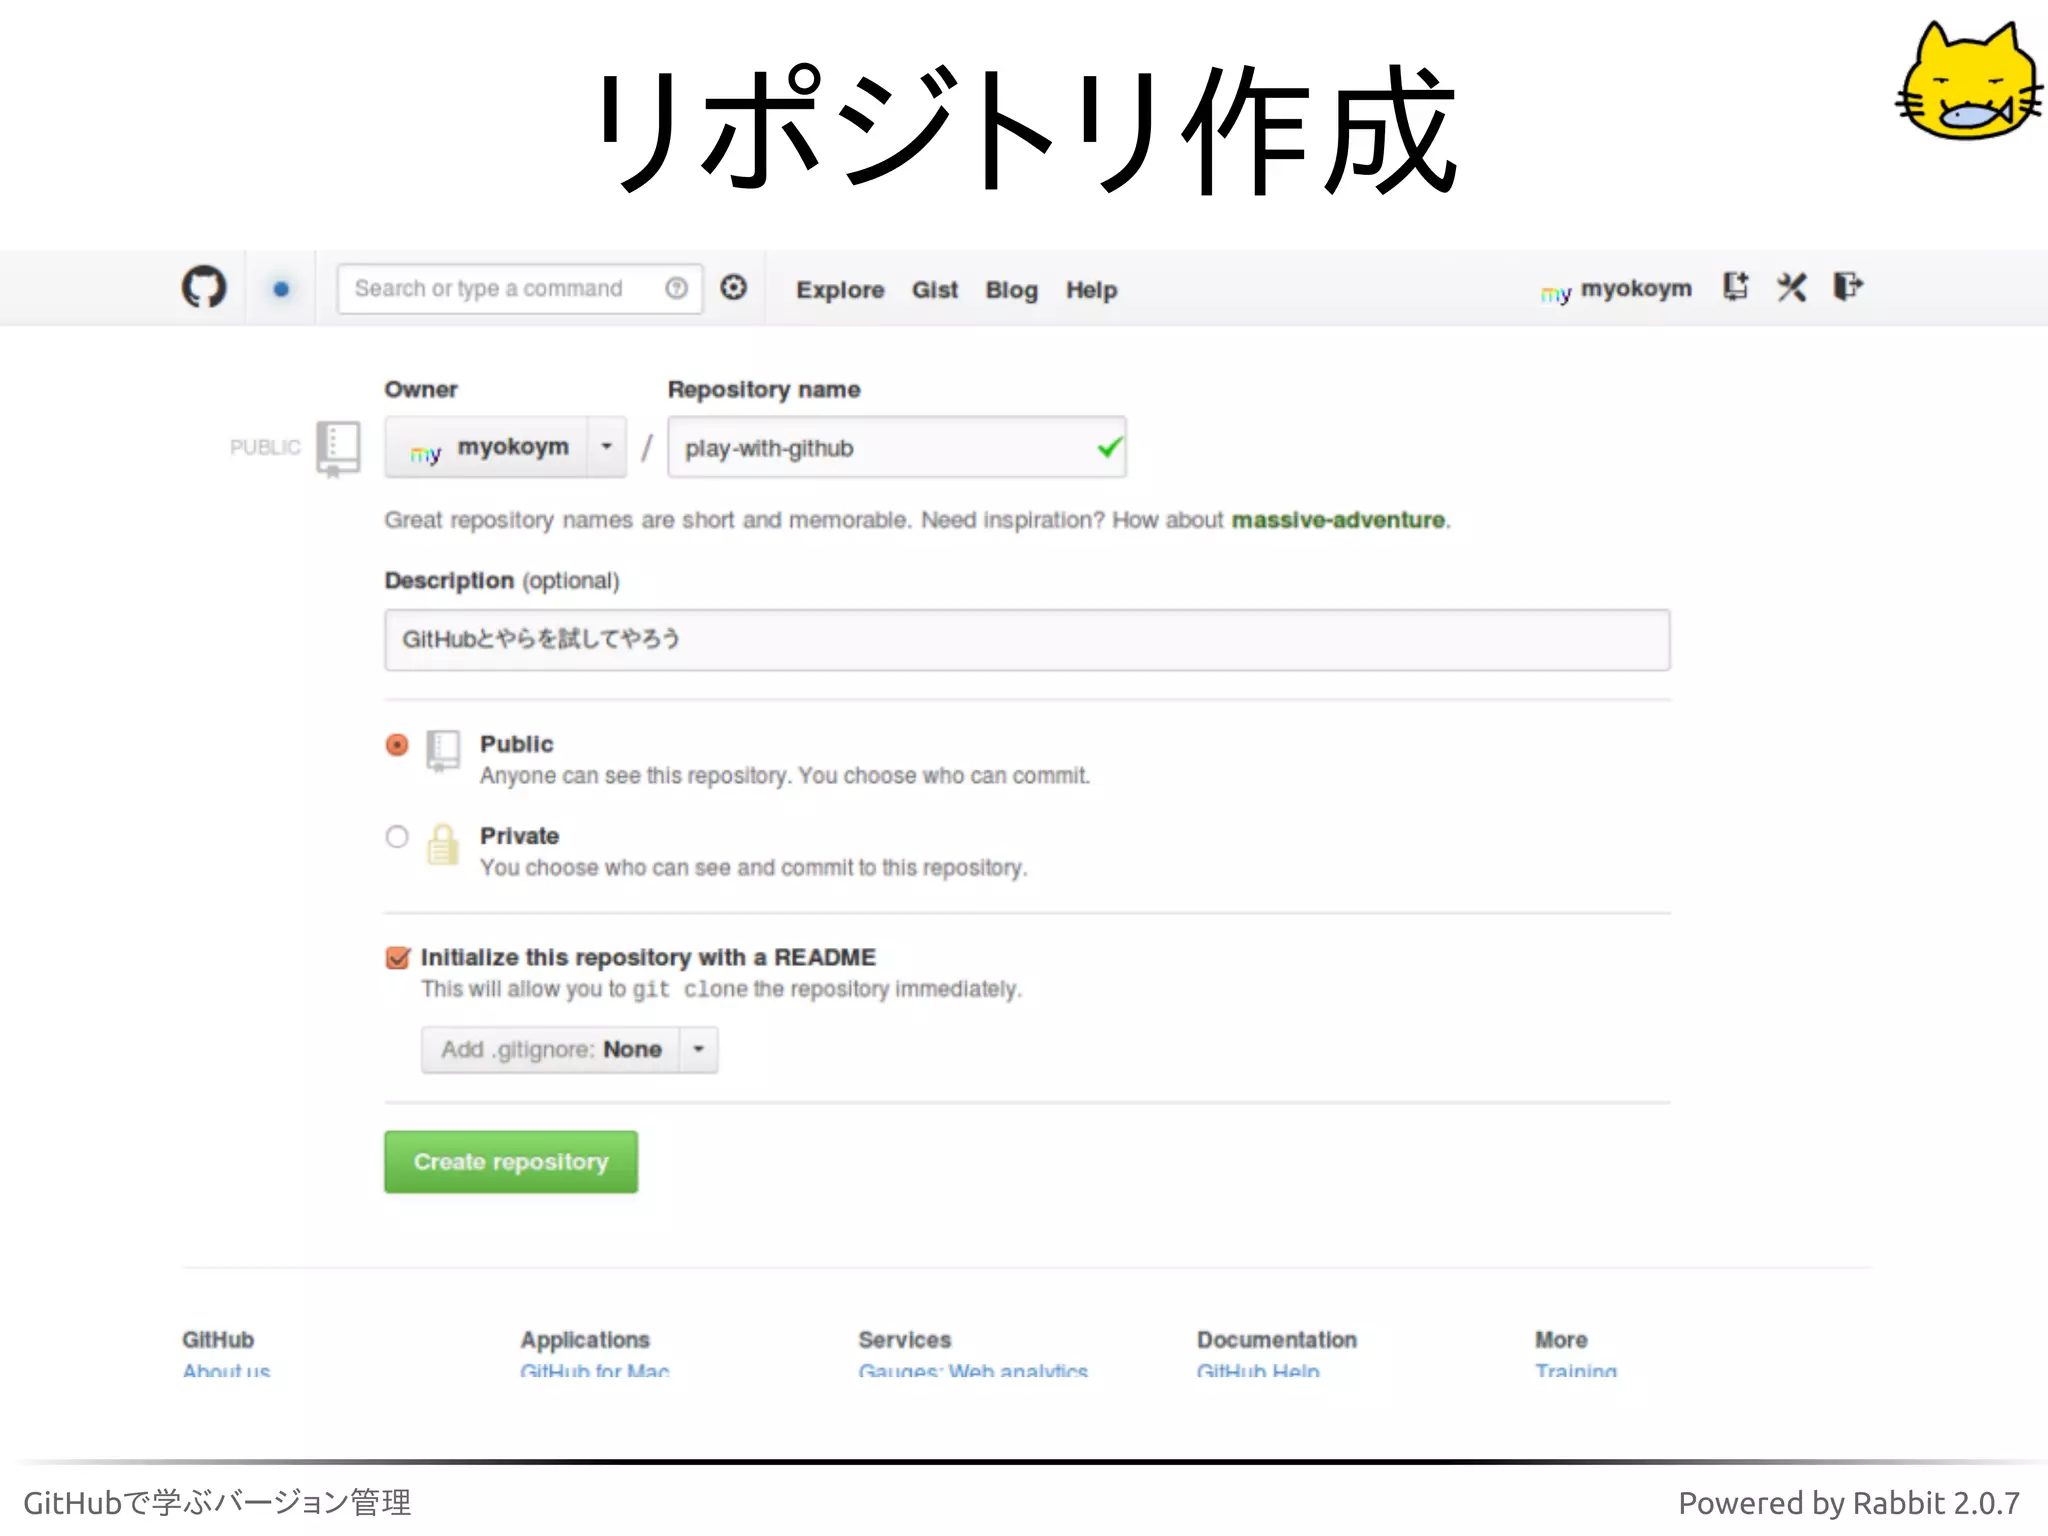Click the GitHub for Mac footer link
The height and width of the screenshot is (1536, 2048).
(595, 1370)
